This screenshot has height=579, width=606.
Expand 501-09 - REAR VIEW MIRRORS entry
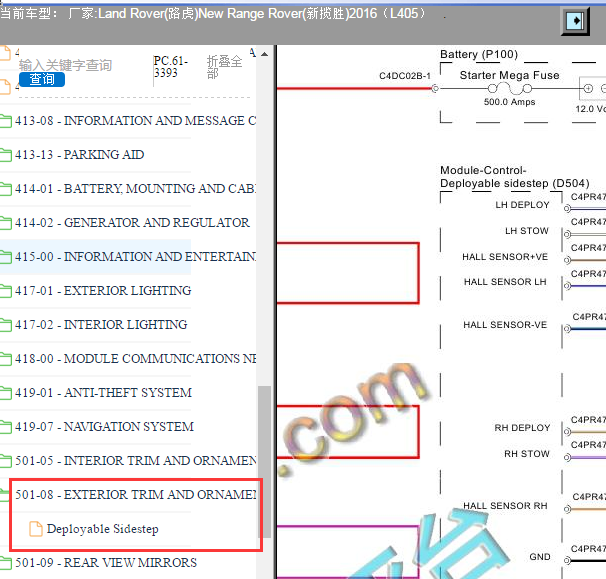pyautogui.click(x=106, y=563)
